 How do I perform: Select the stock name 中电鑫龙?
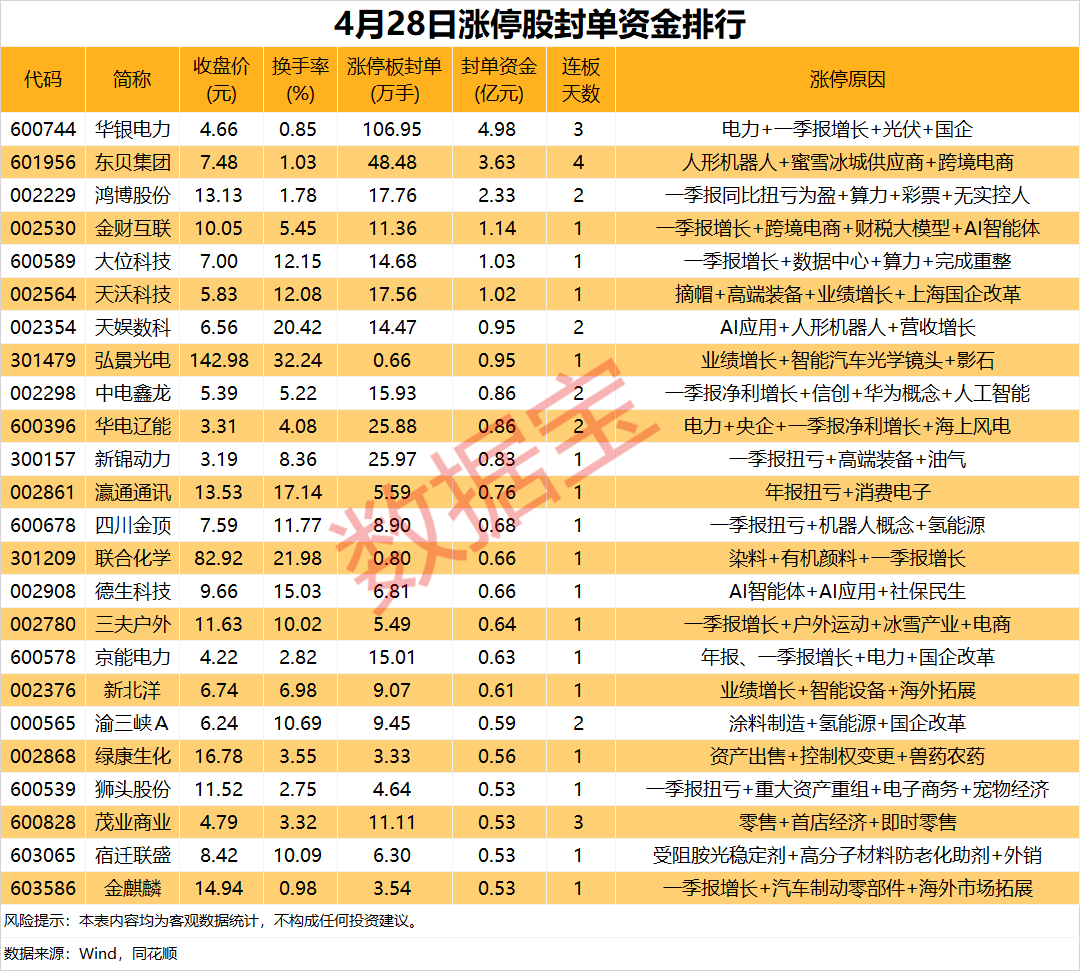[x=132, y=393]
